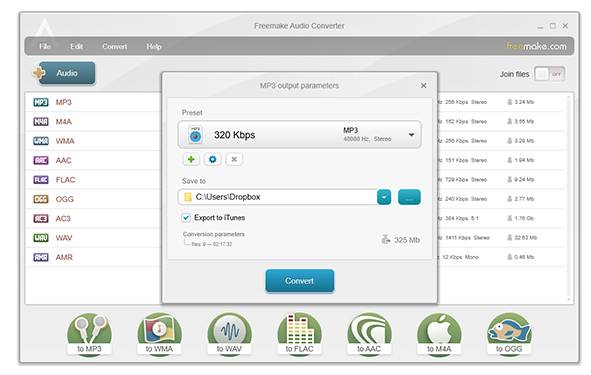
Task: Click the FLAC format badge in file list
Action: point(41,180)
